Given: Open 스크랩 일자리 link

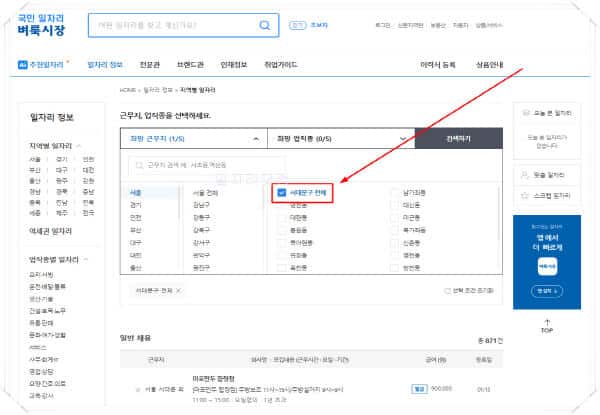Looking at the screenshot, I should click(552, 195).
